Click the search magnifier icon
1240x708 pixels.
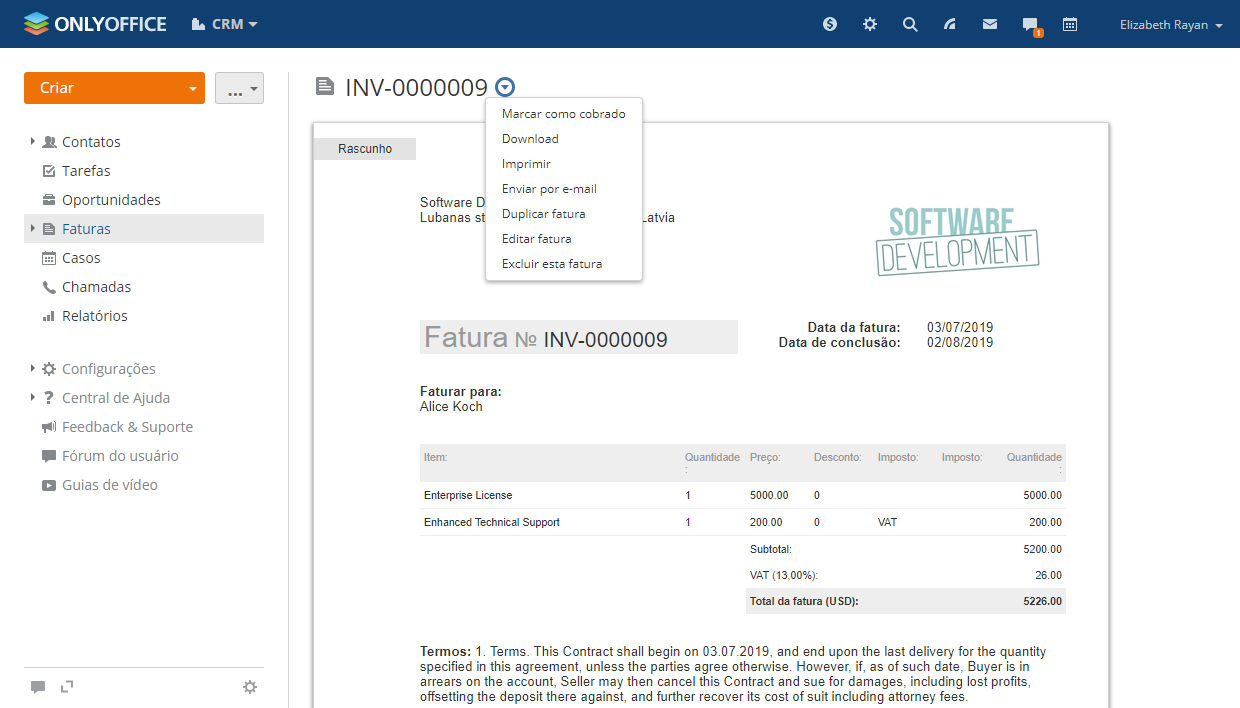pyautogui.click(x=910, y=24)
